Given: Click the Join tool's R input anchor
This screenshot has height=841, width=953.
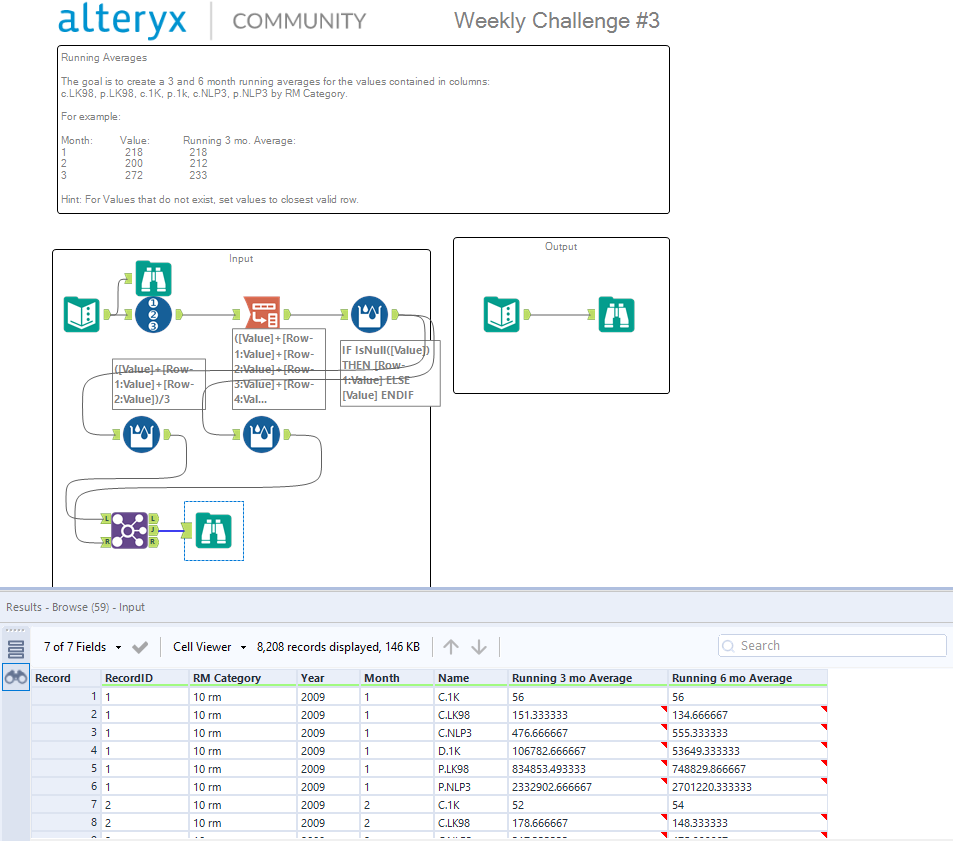Looking at the screenshot, I should pos(106,541).
